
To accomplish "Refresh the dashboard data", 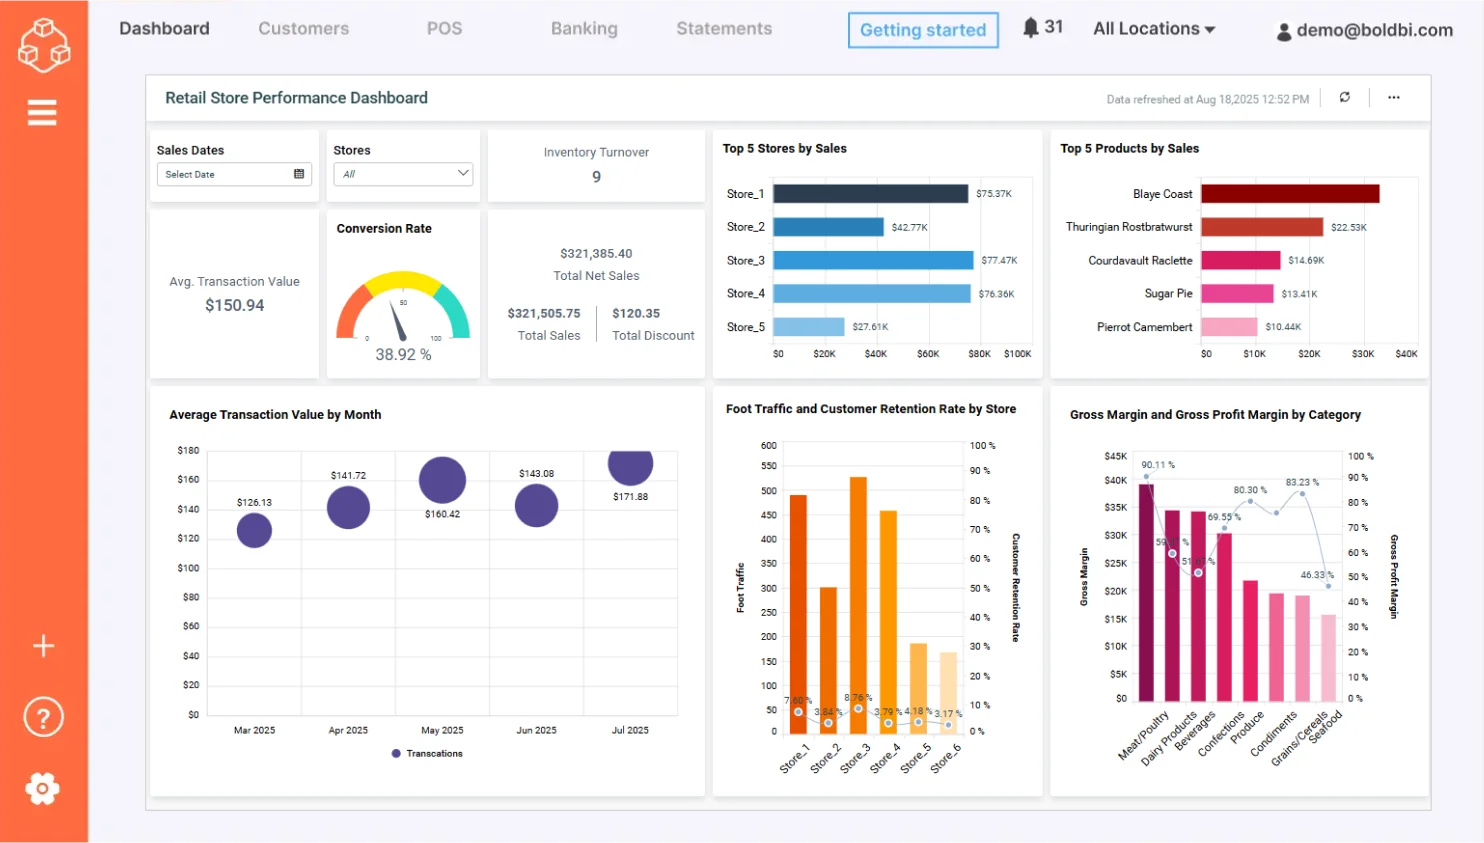I will (x=1344, y=97).
